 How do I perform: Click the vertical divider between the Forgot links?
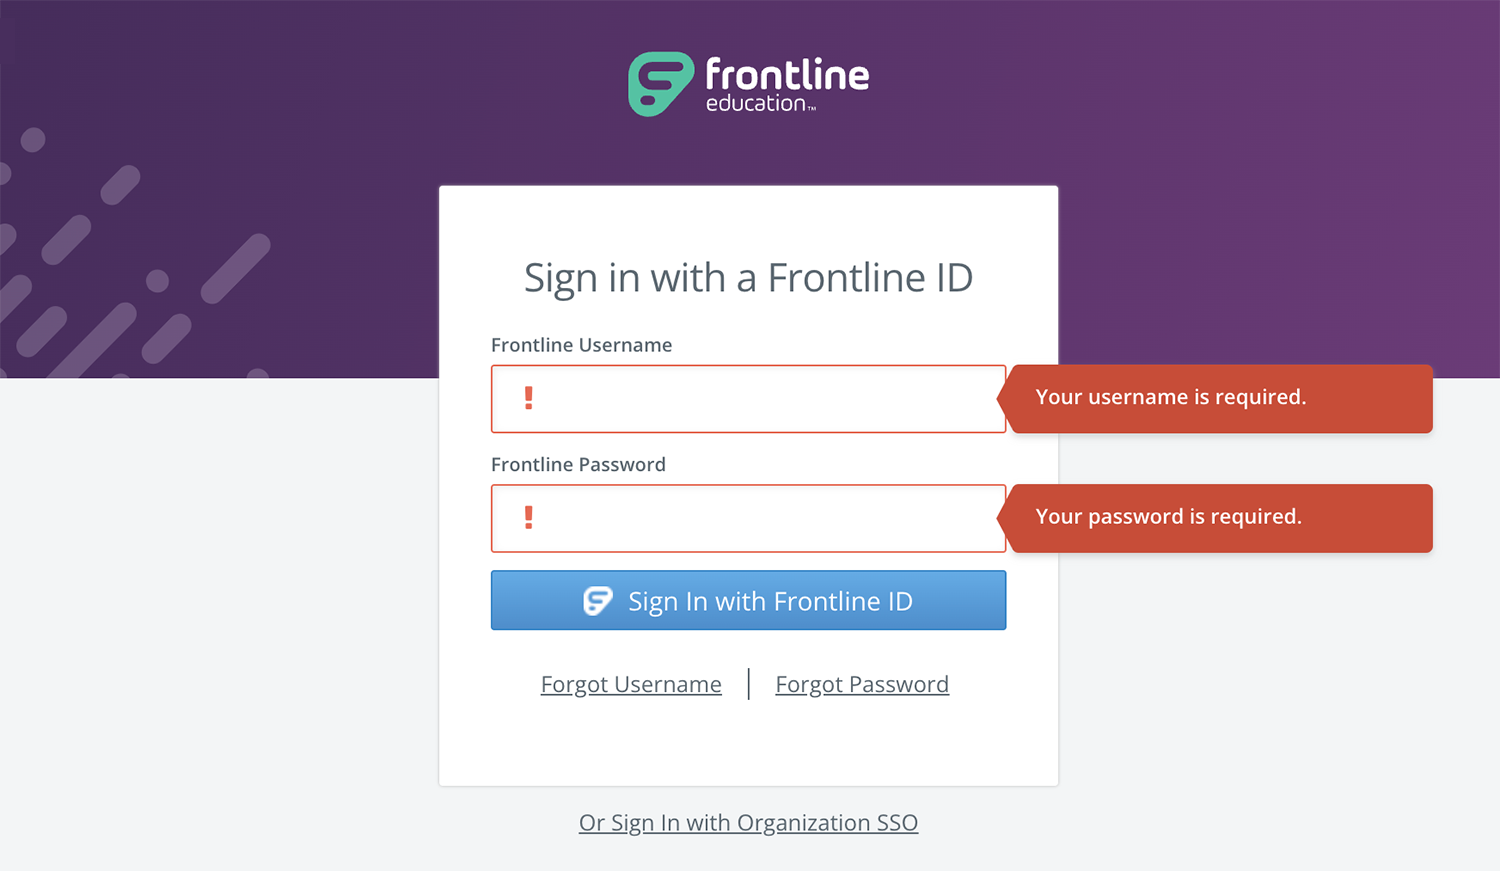(x=748, y=684)
